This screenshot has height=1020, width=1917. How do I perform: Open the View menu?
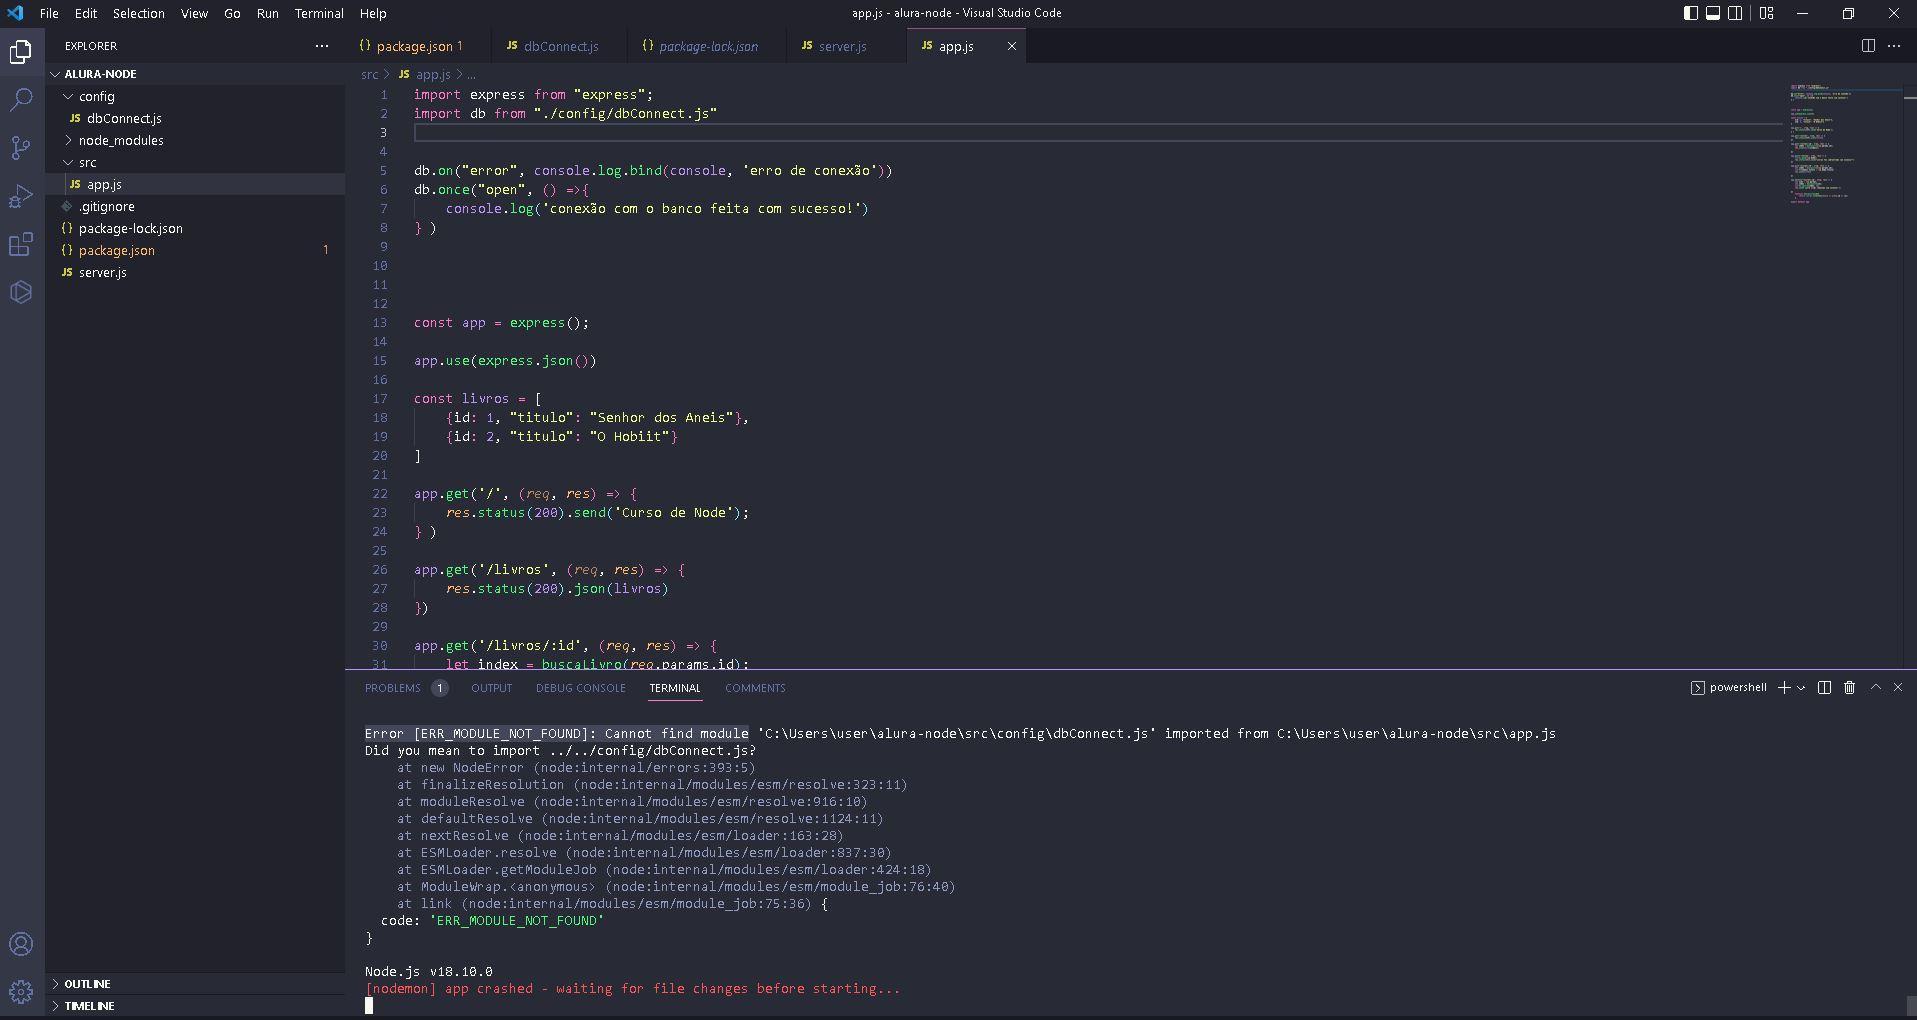194,13
